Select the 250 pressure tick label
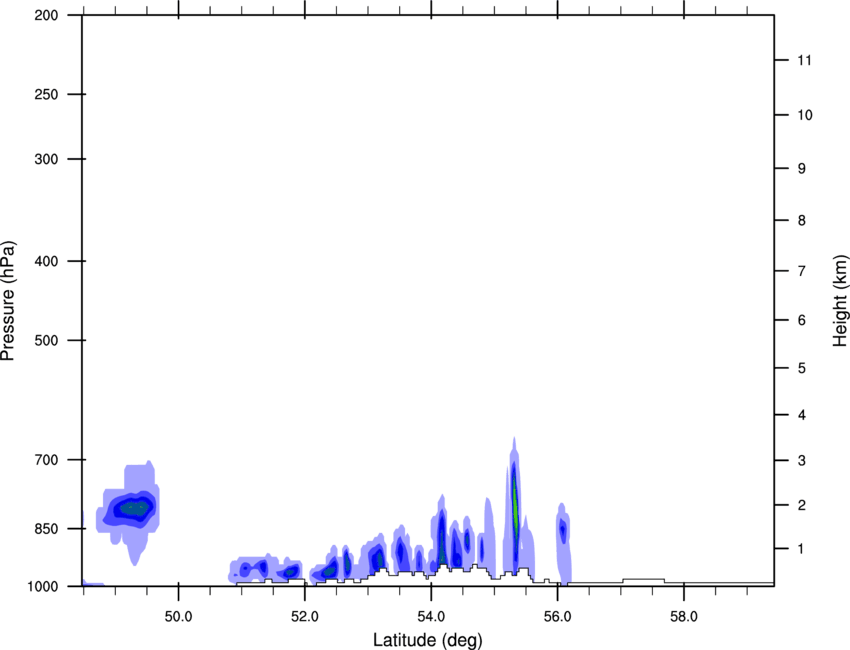 pyautogui.click(x=46, y=94)
